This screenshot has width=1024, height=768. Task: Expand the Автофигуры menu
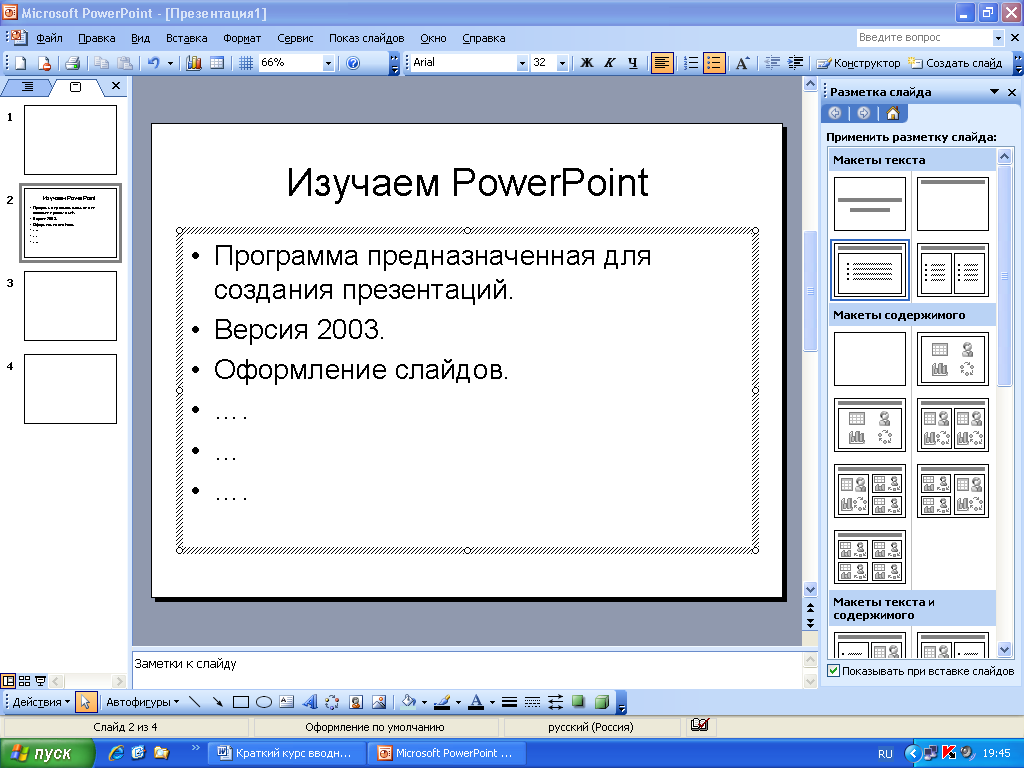point(142,702)
